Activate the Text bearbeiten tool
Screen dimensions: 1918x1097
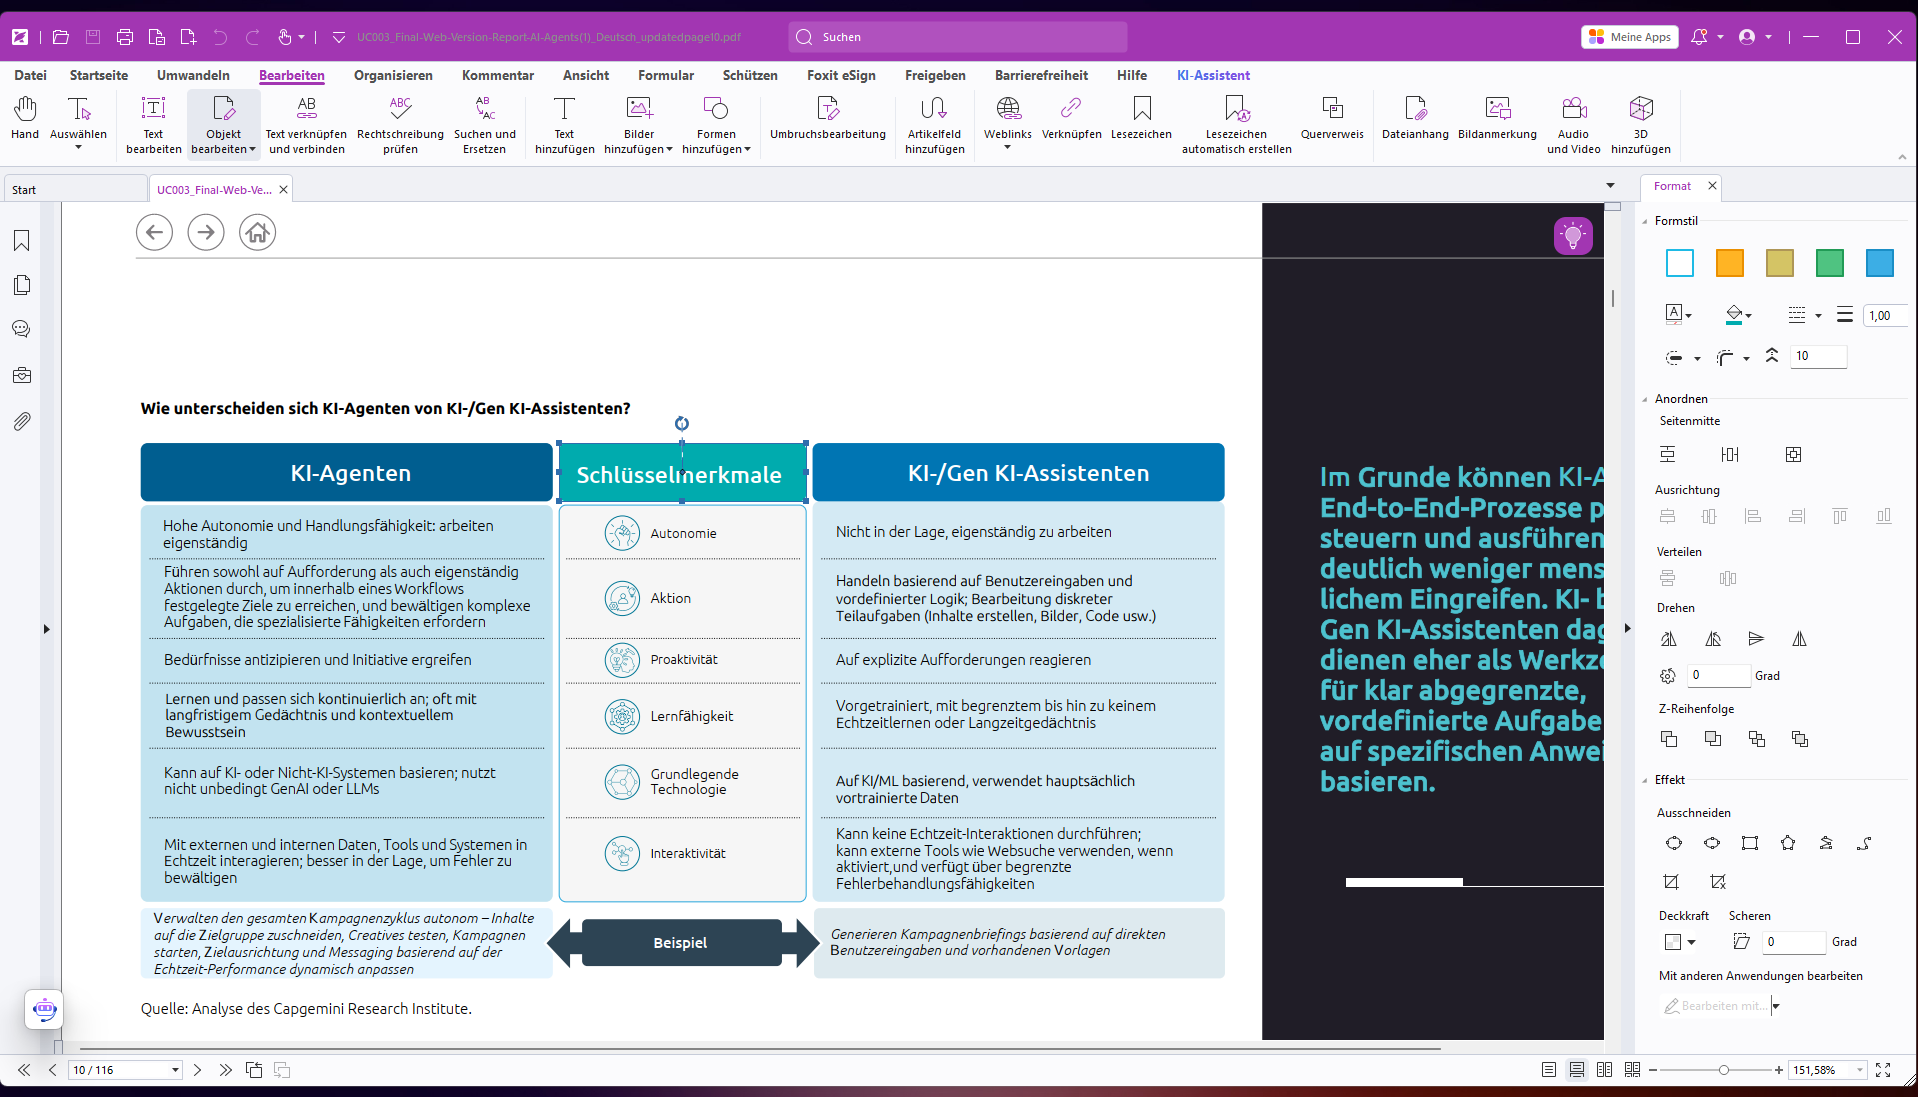(153, 124)
